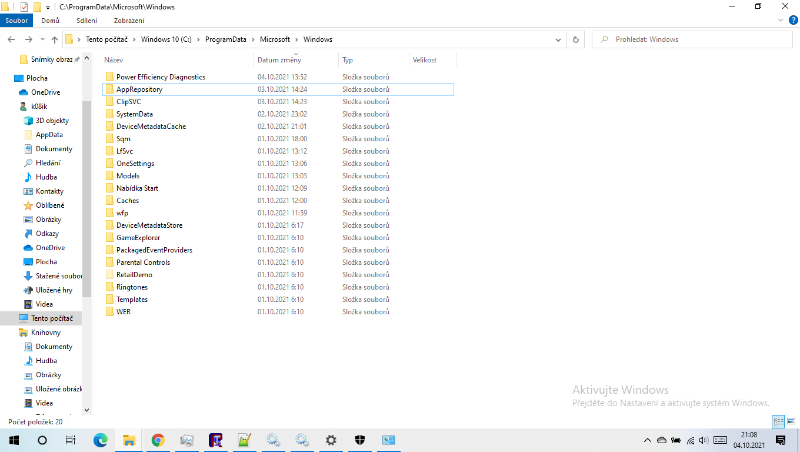Select the LfSvc folder icon
This screenshot has height=452, width=800.
[110, 151]
